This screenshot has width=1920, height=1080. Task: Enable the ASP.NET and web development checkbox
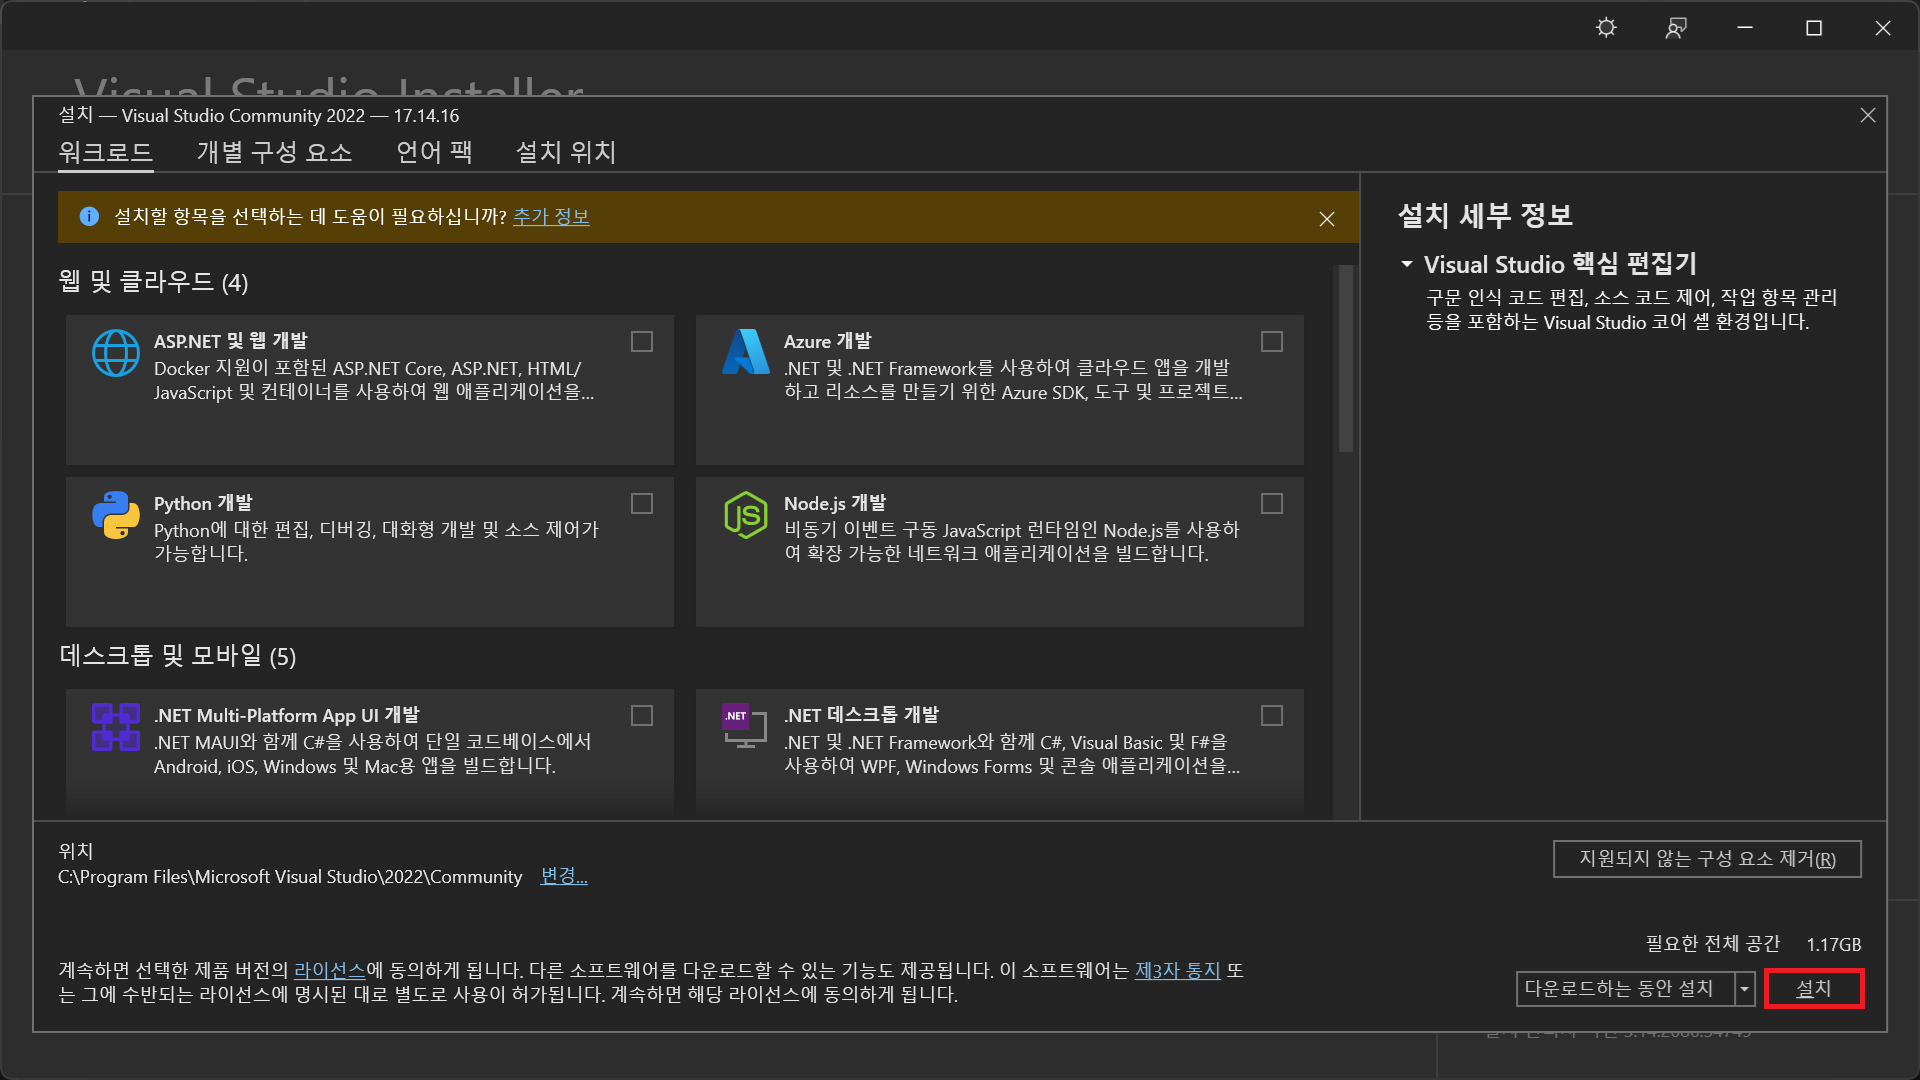click(642, 342)
